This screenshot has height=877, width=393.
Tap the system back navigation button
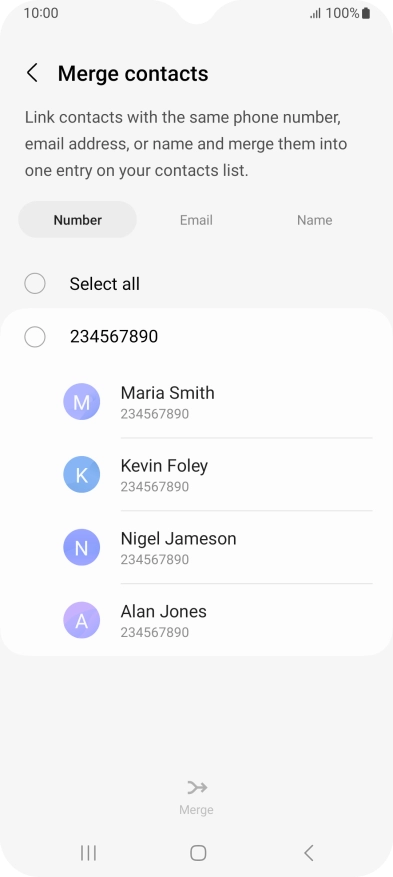coord(308,853)
